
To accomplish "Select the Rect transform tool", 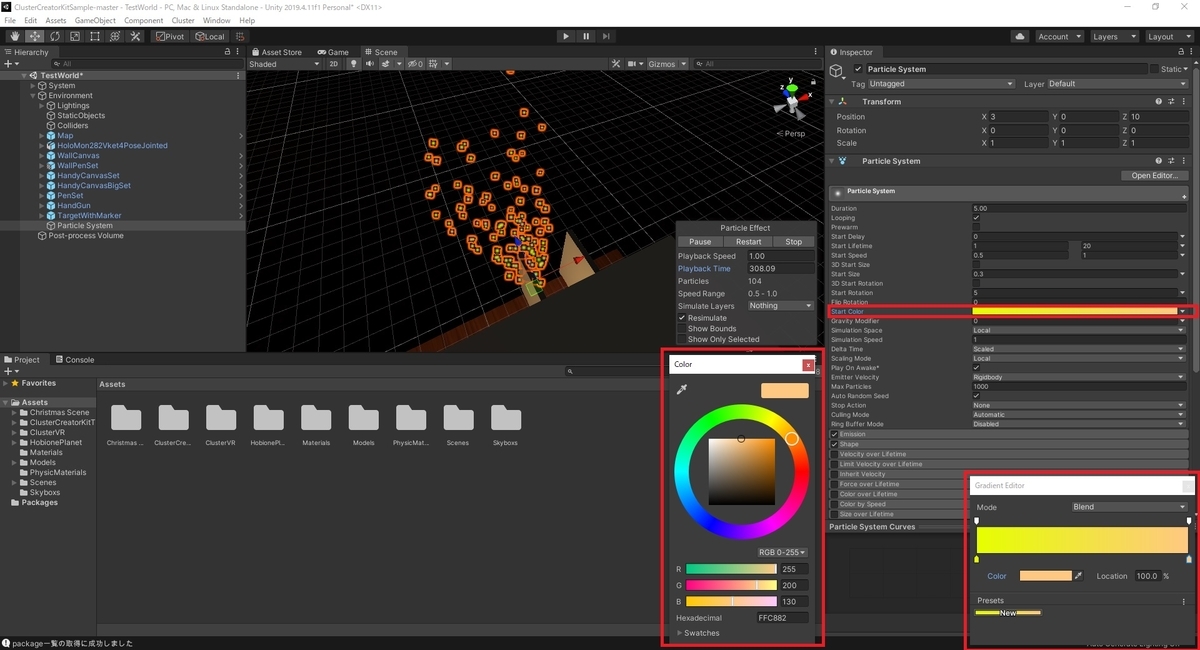I will pyautogui.click(x=94, y=37).
